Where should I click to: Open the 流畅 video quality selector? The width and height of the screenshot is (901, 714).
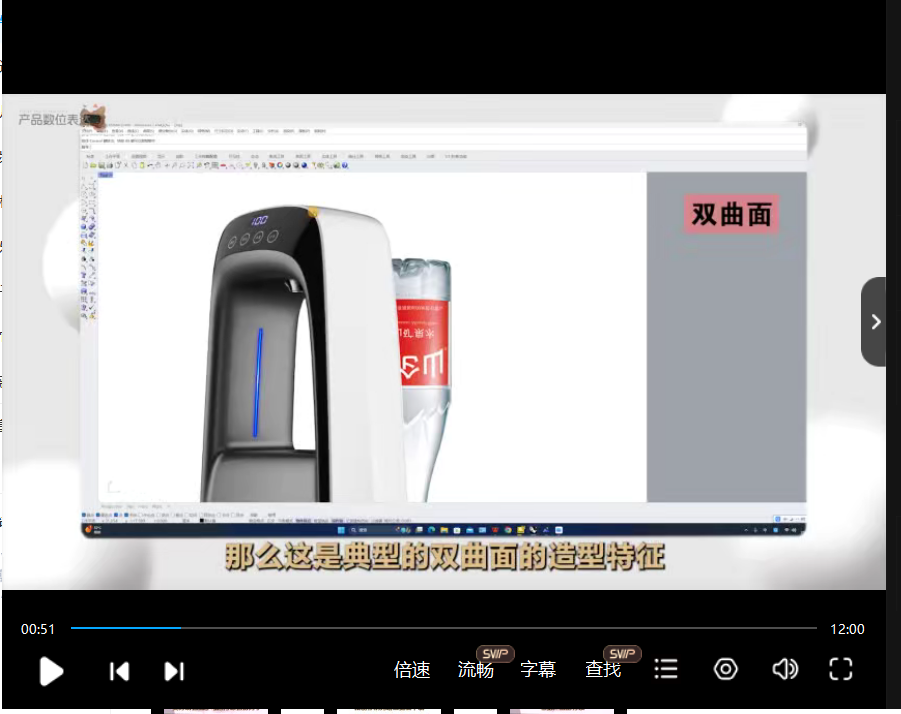[476, 670]
